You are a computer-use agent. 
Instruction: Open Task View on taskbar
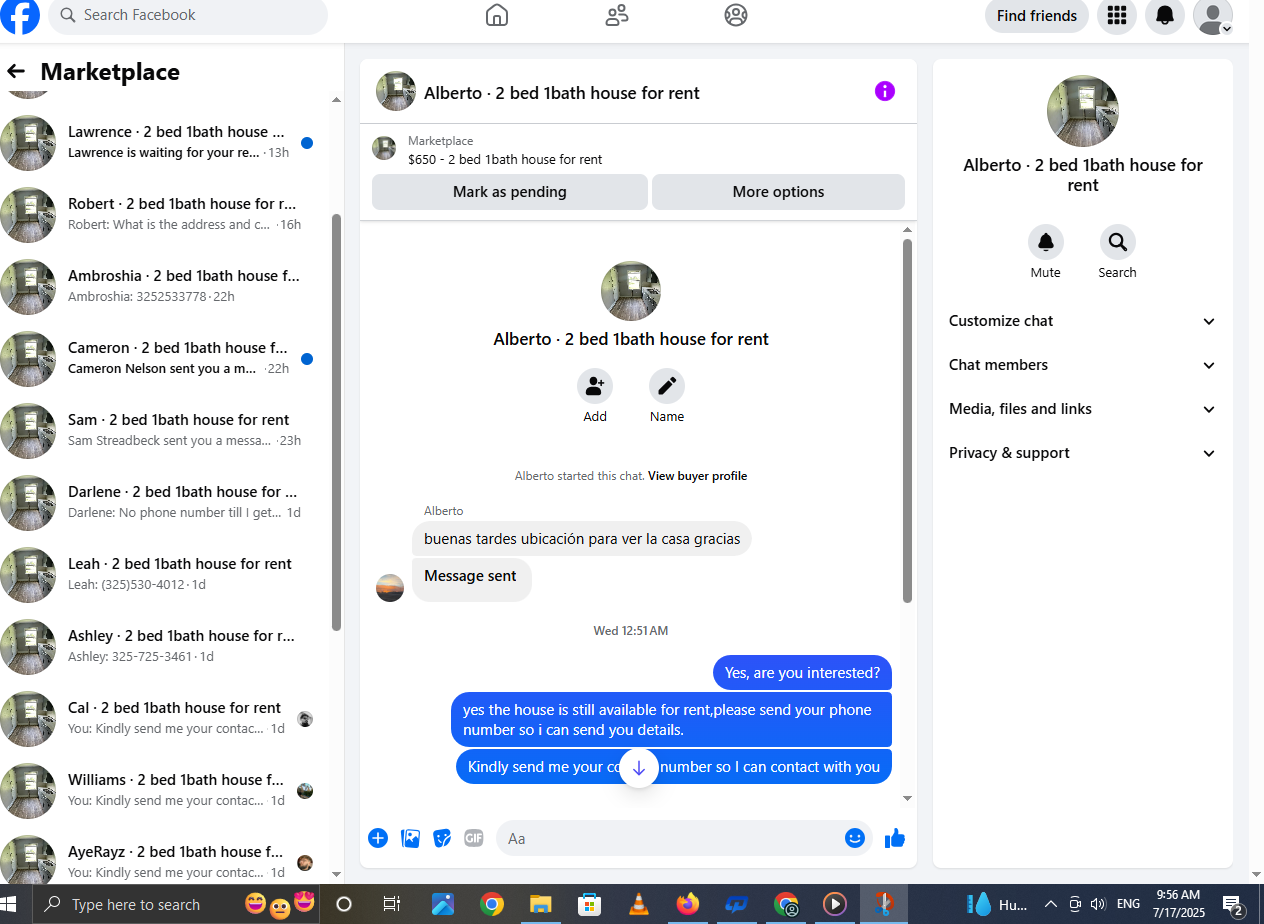[392, 904]
